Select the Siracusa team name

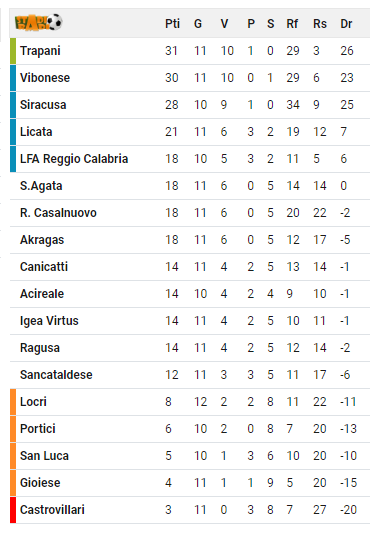pos(43,105)
